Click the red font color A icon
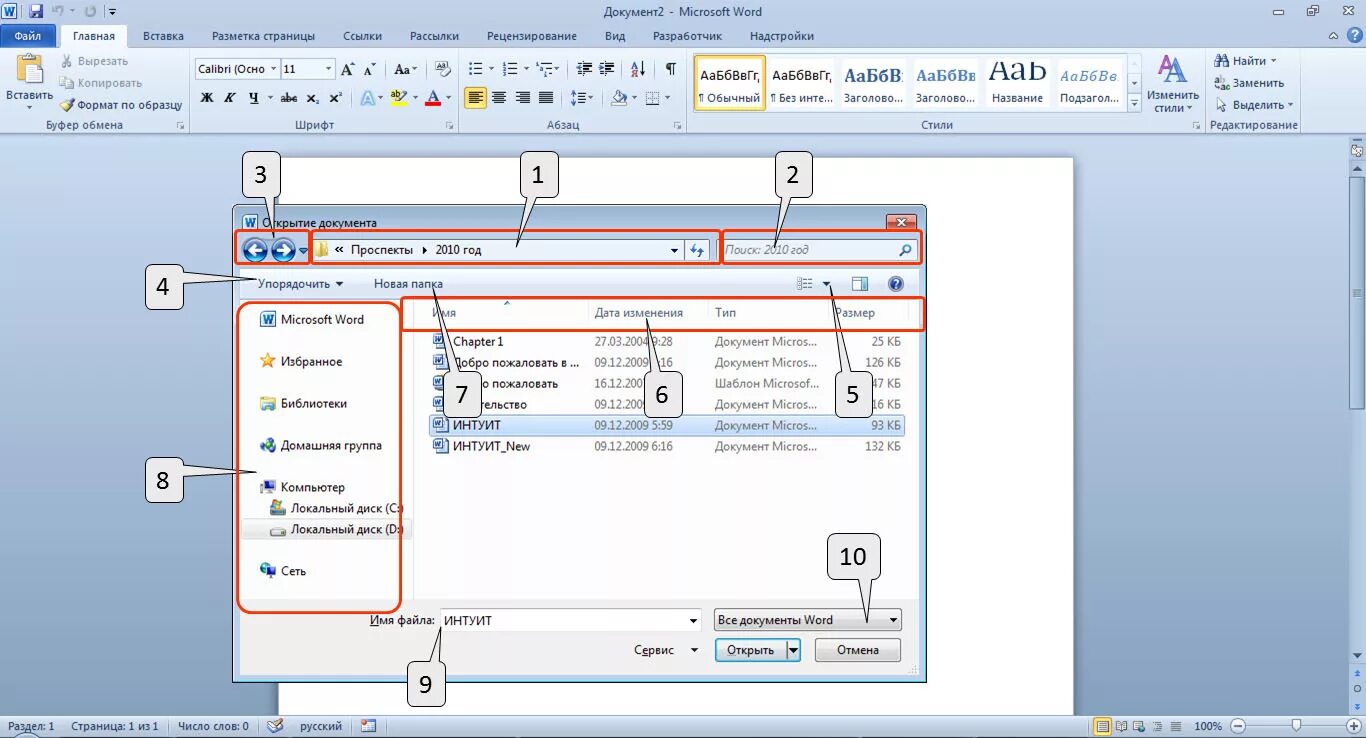This screenshot has width=1366, height=738. click(x=432, y=98)
